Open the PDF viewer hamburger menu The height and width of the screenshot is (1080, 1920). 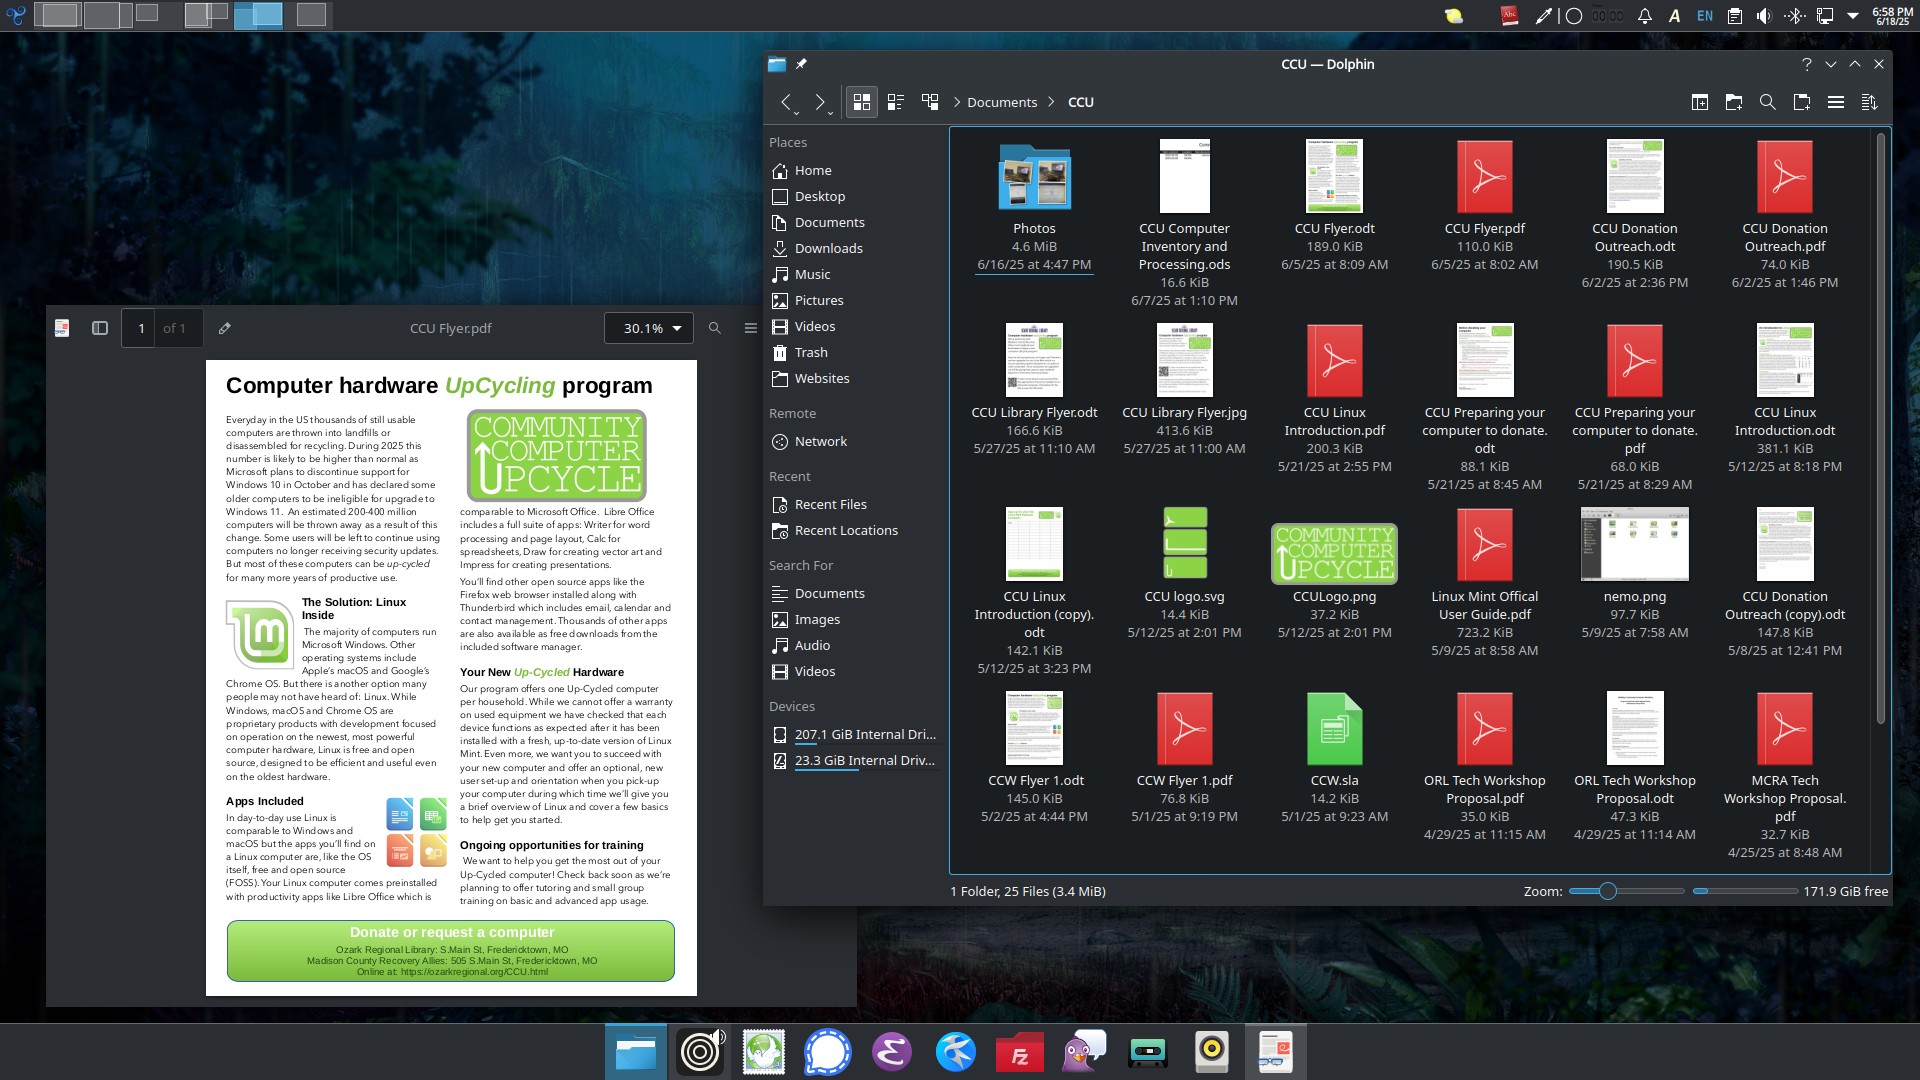(x=749, y=327)
